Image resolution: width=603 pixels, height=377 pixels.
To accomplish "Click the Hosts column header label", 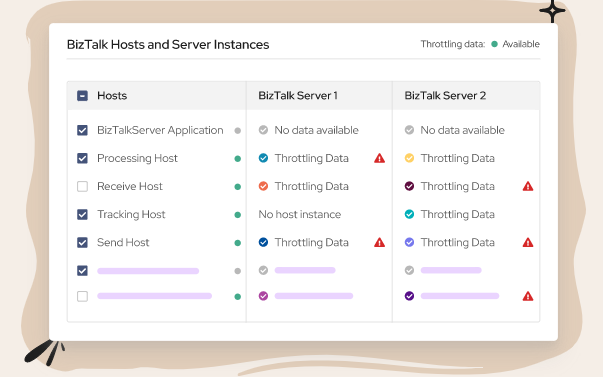I will (112, 95).
